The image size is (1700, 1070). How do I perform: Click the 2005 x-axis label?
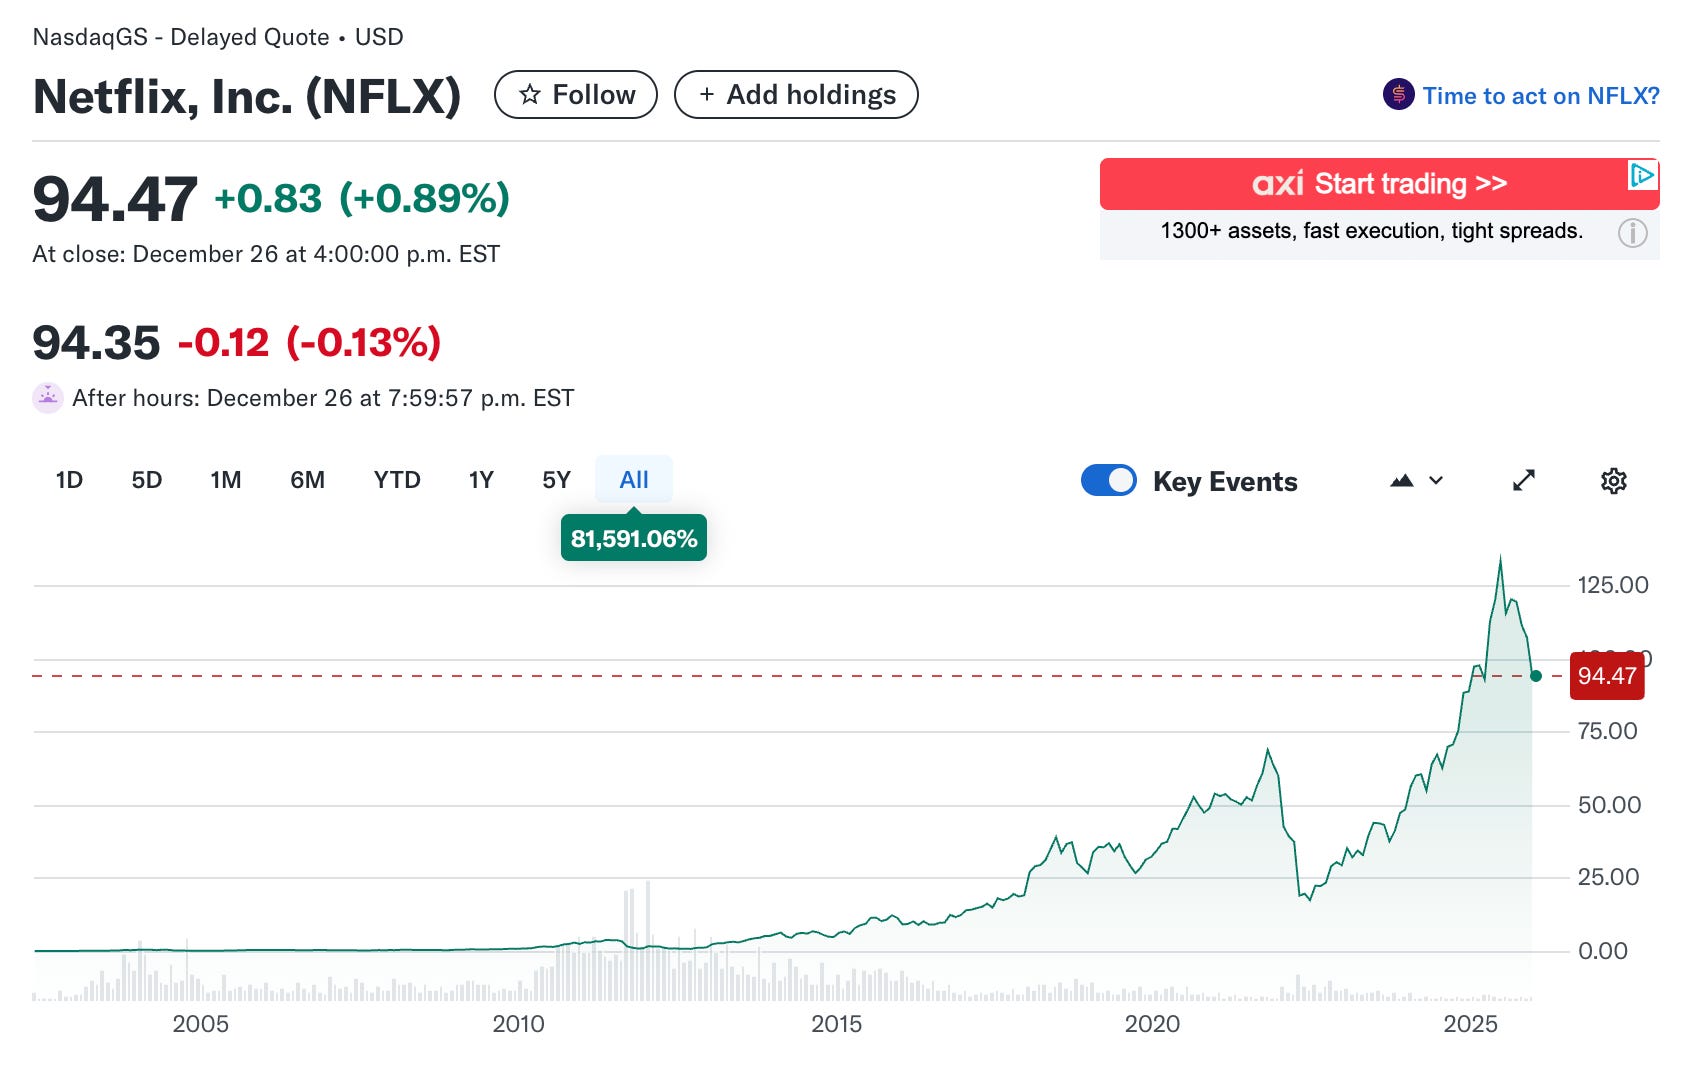[200, 1024]
